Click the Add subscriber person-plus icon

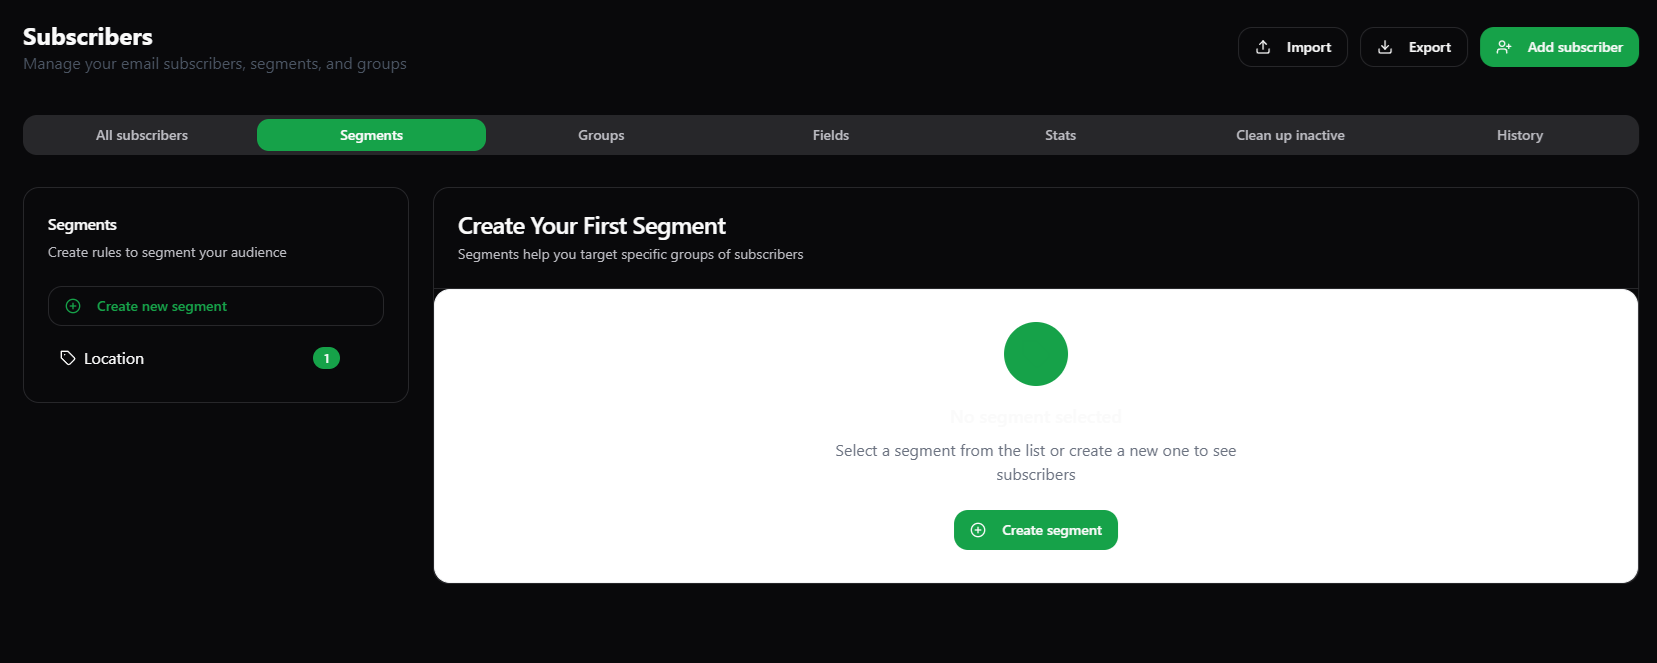(1504, 46)
